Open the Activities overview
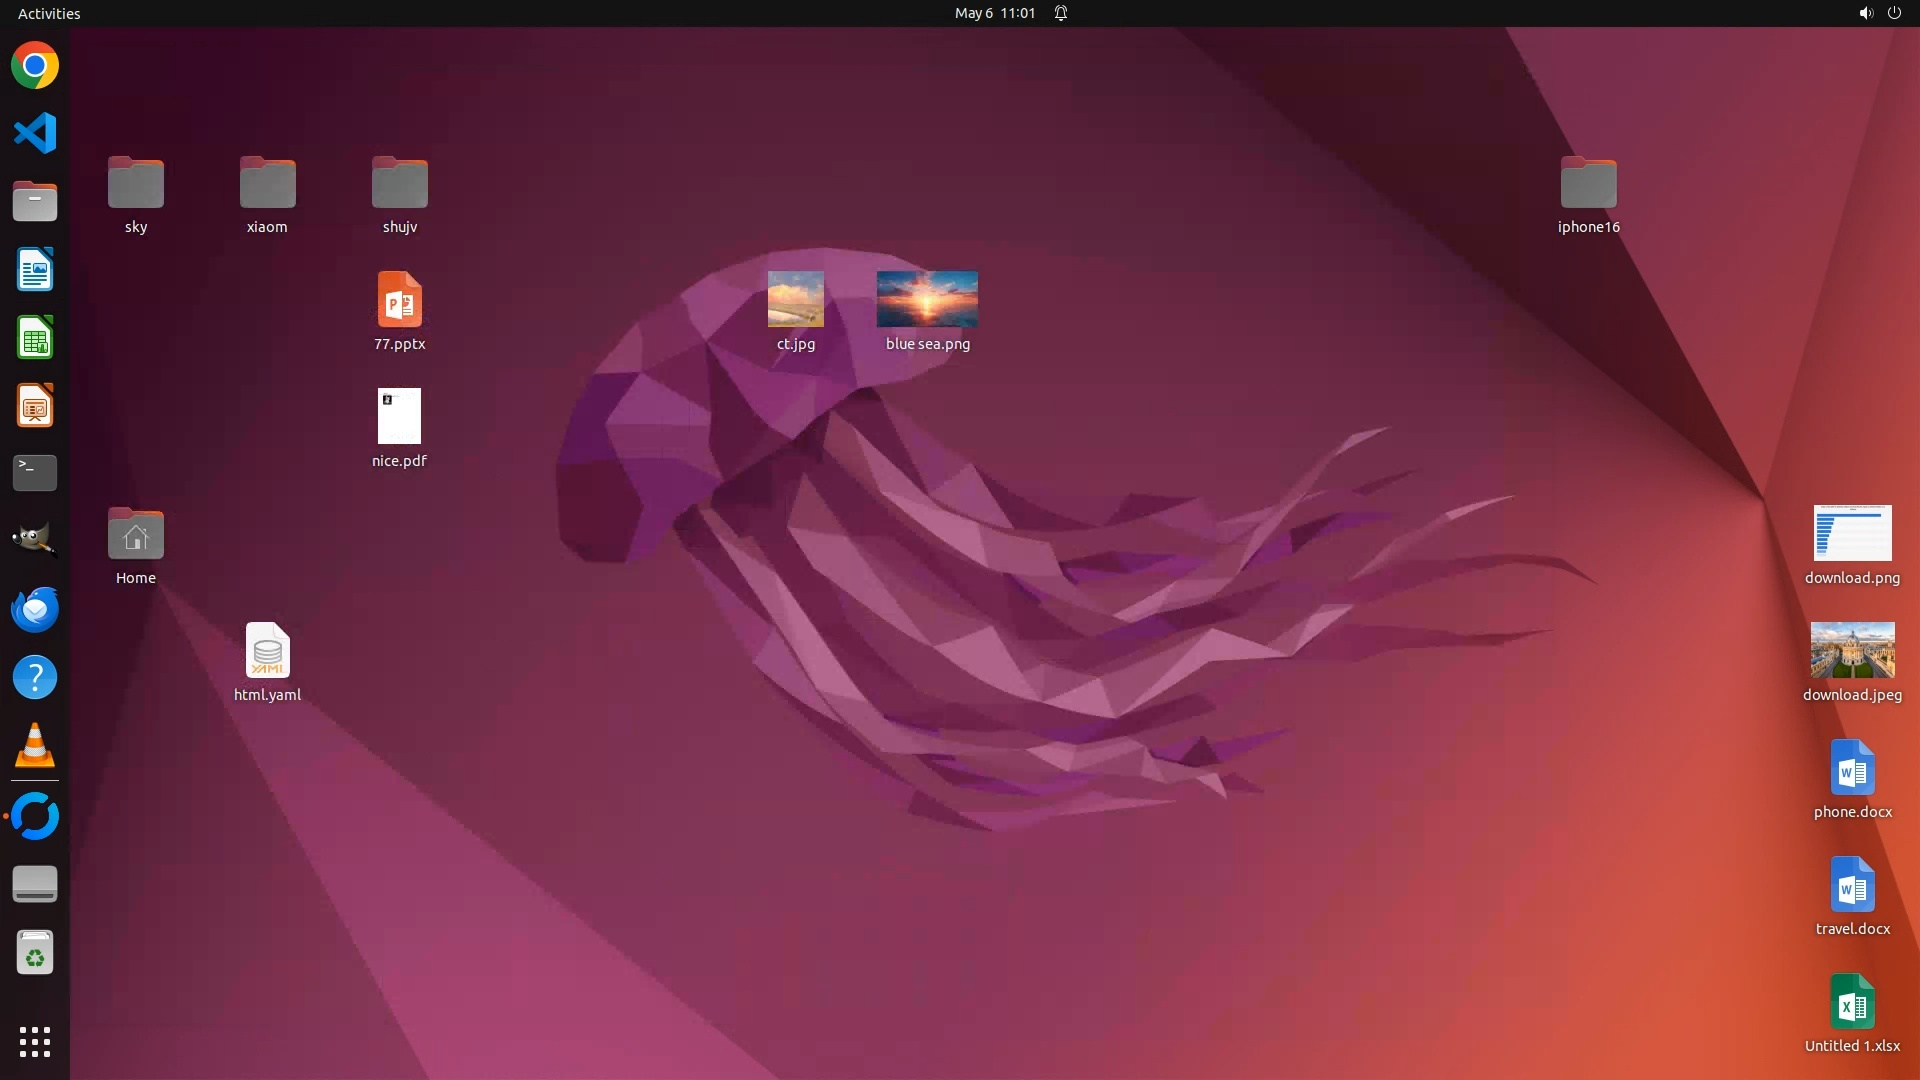 pyautogui.click(x=49, y=13)
